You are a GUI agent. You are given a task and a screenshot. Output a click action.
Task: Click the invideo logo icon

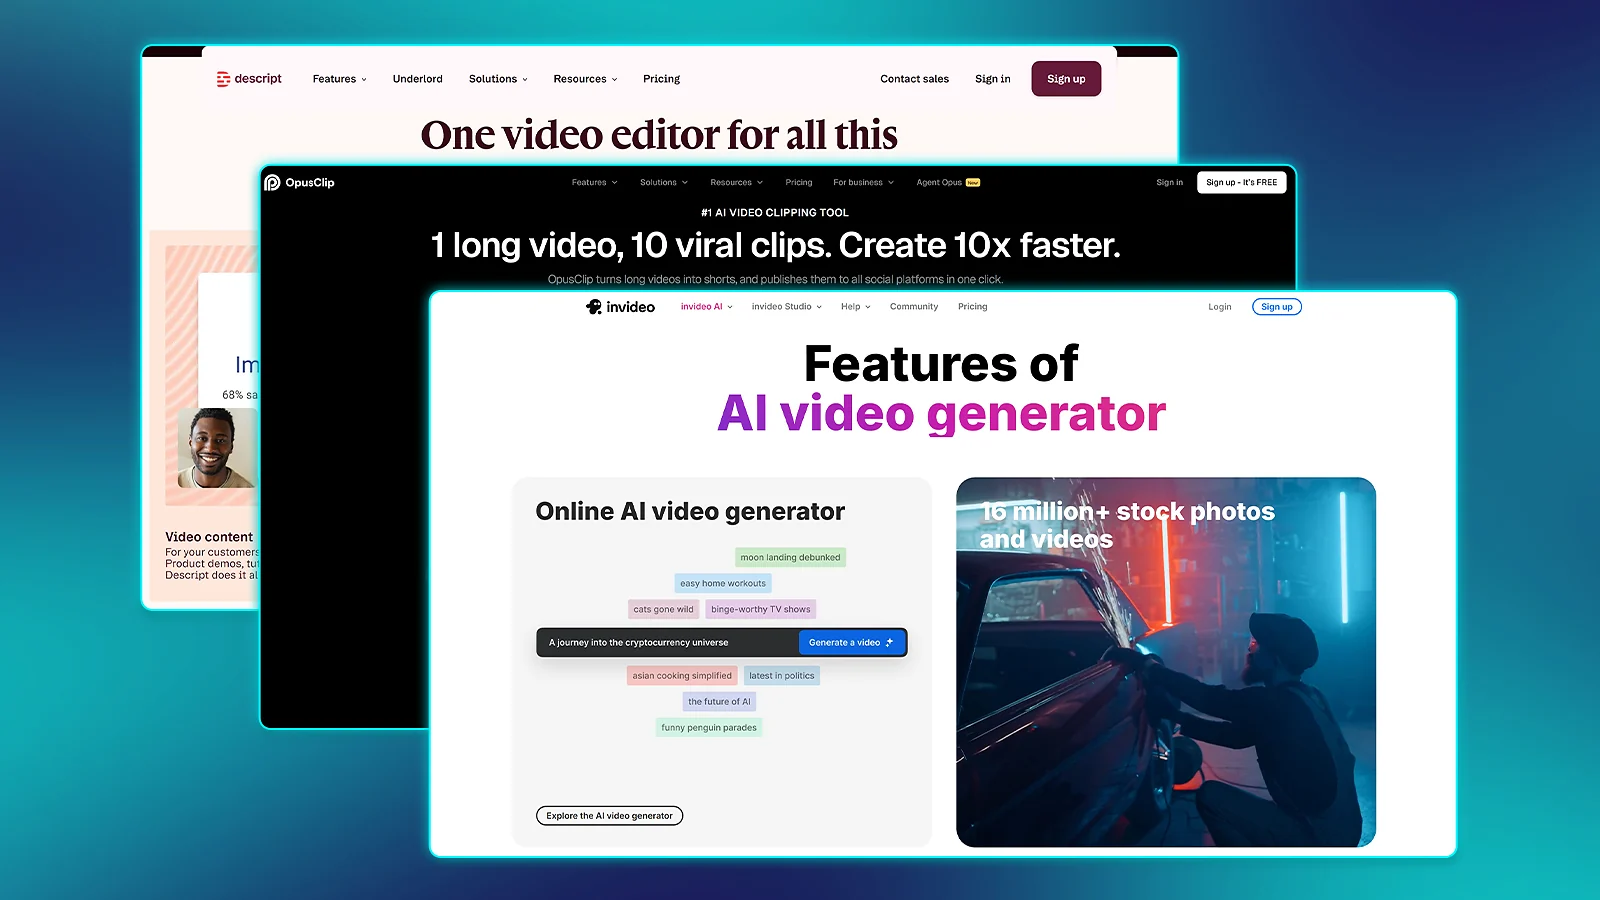coord(594,307)
